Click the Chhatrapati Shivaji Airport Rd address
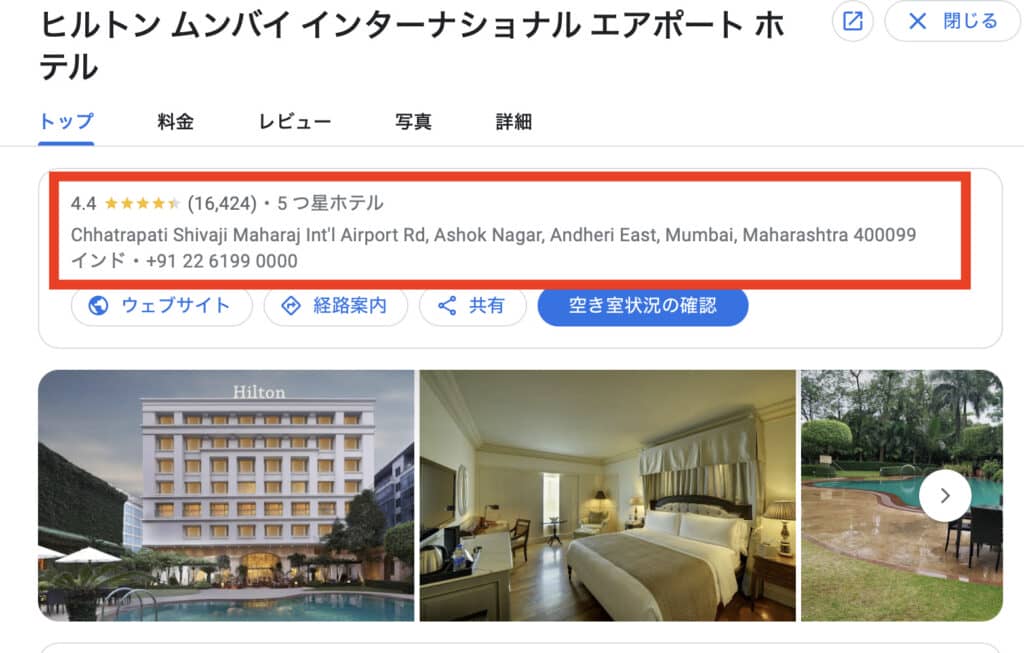The height and width of the screenshot is (653, 1024). [x=493, y=235]
